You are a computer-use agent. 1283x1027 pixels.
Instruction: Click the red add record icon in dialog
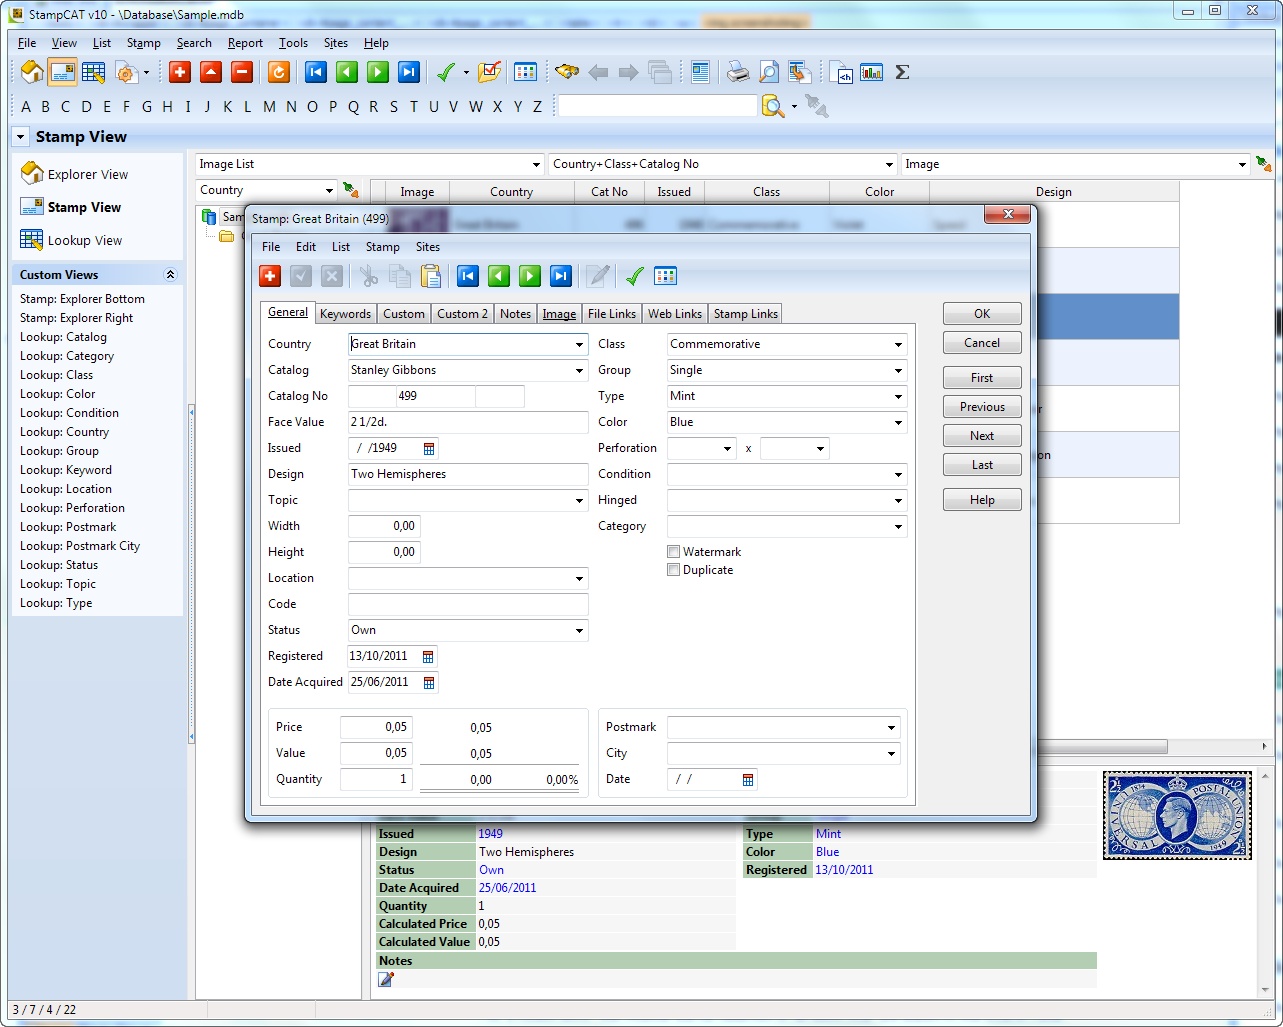click(270, 276)
